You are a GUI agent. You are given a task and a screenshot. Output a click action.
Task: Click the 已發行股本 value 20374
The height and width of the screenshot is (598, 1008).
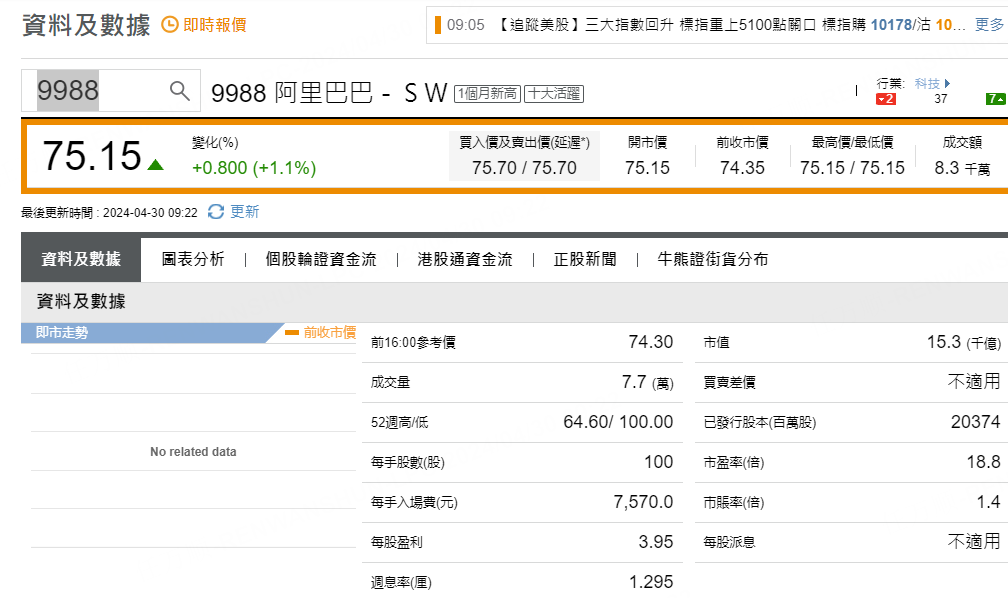[976, 422]
